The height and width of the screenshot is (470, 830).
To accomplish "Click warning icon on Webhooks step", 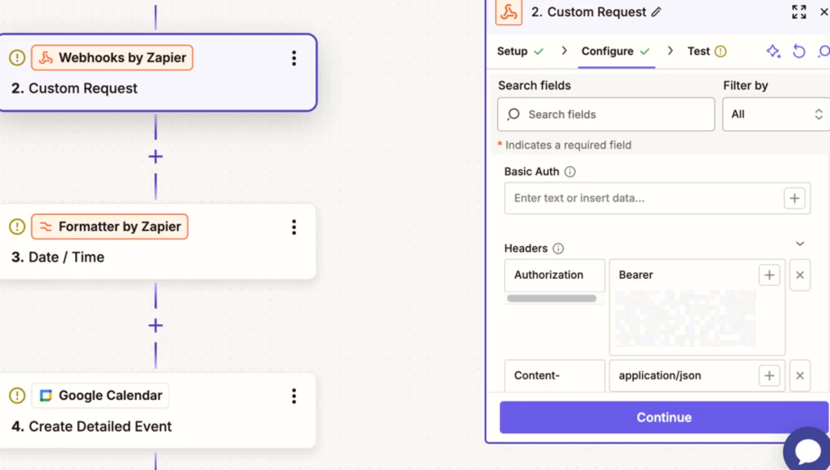I will [x=17, y=58].
